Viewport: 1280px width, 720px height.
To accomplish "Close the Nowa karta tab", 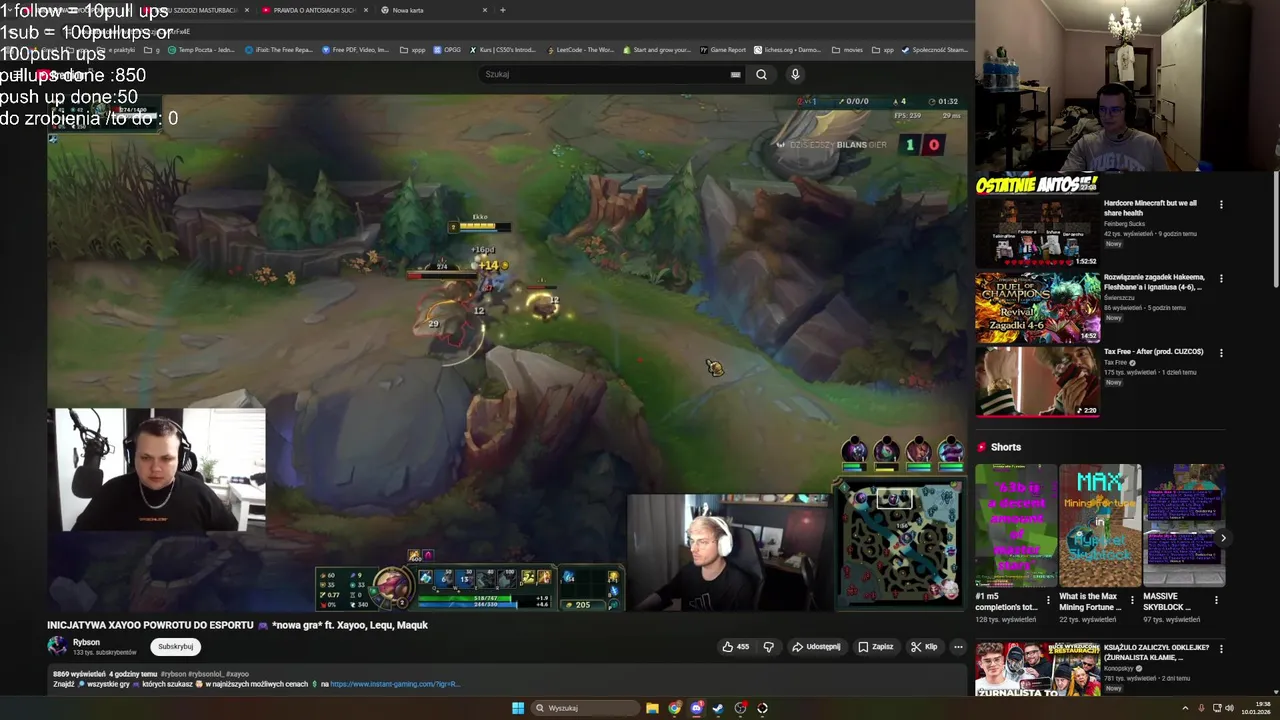I will point(485,10).
